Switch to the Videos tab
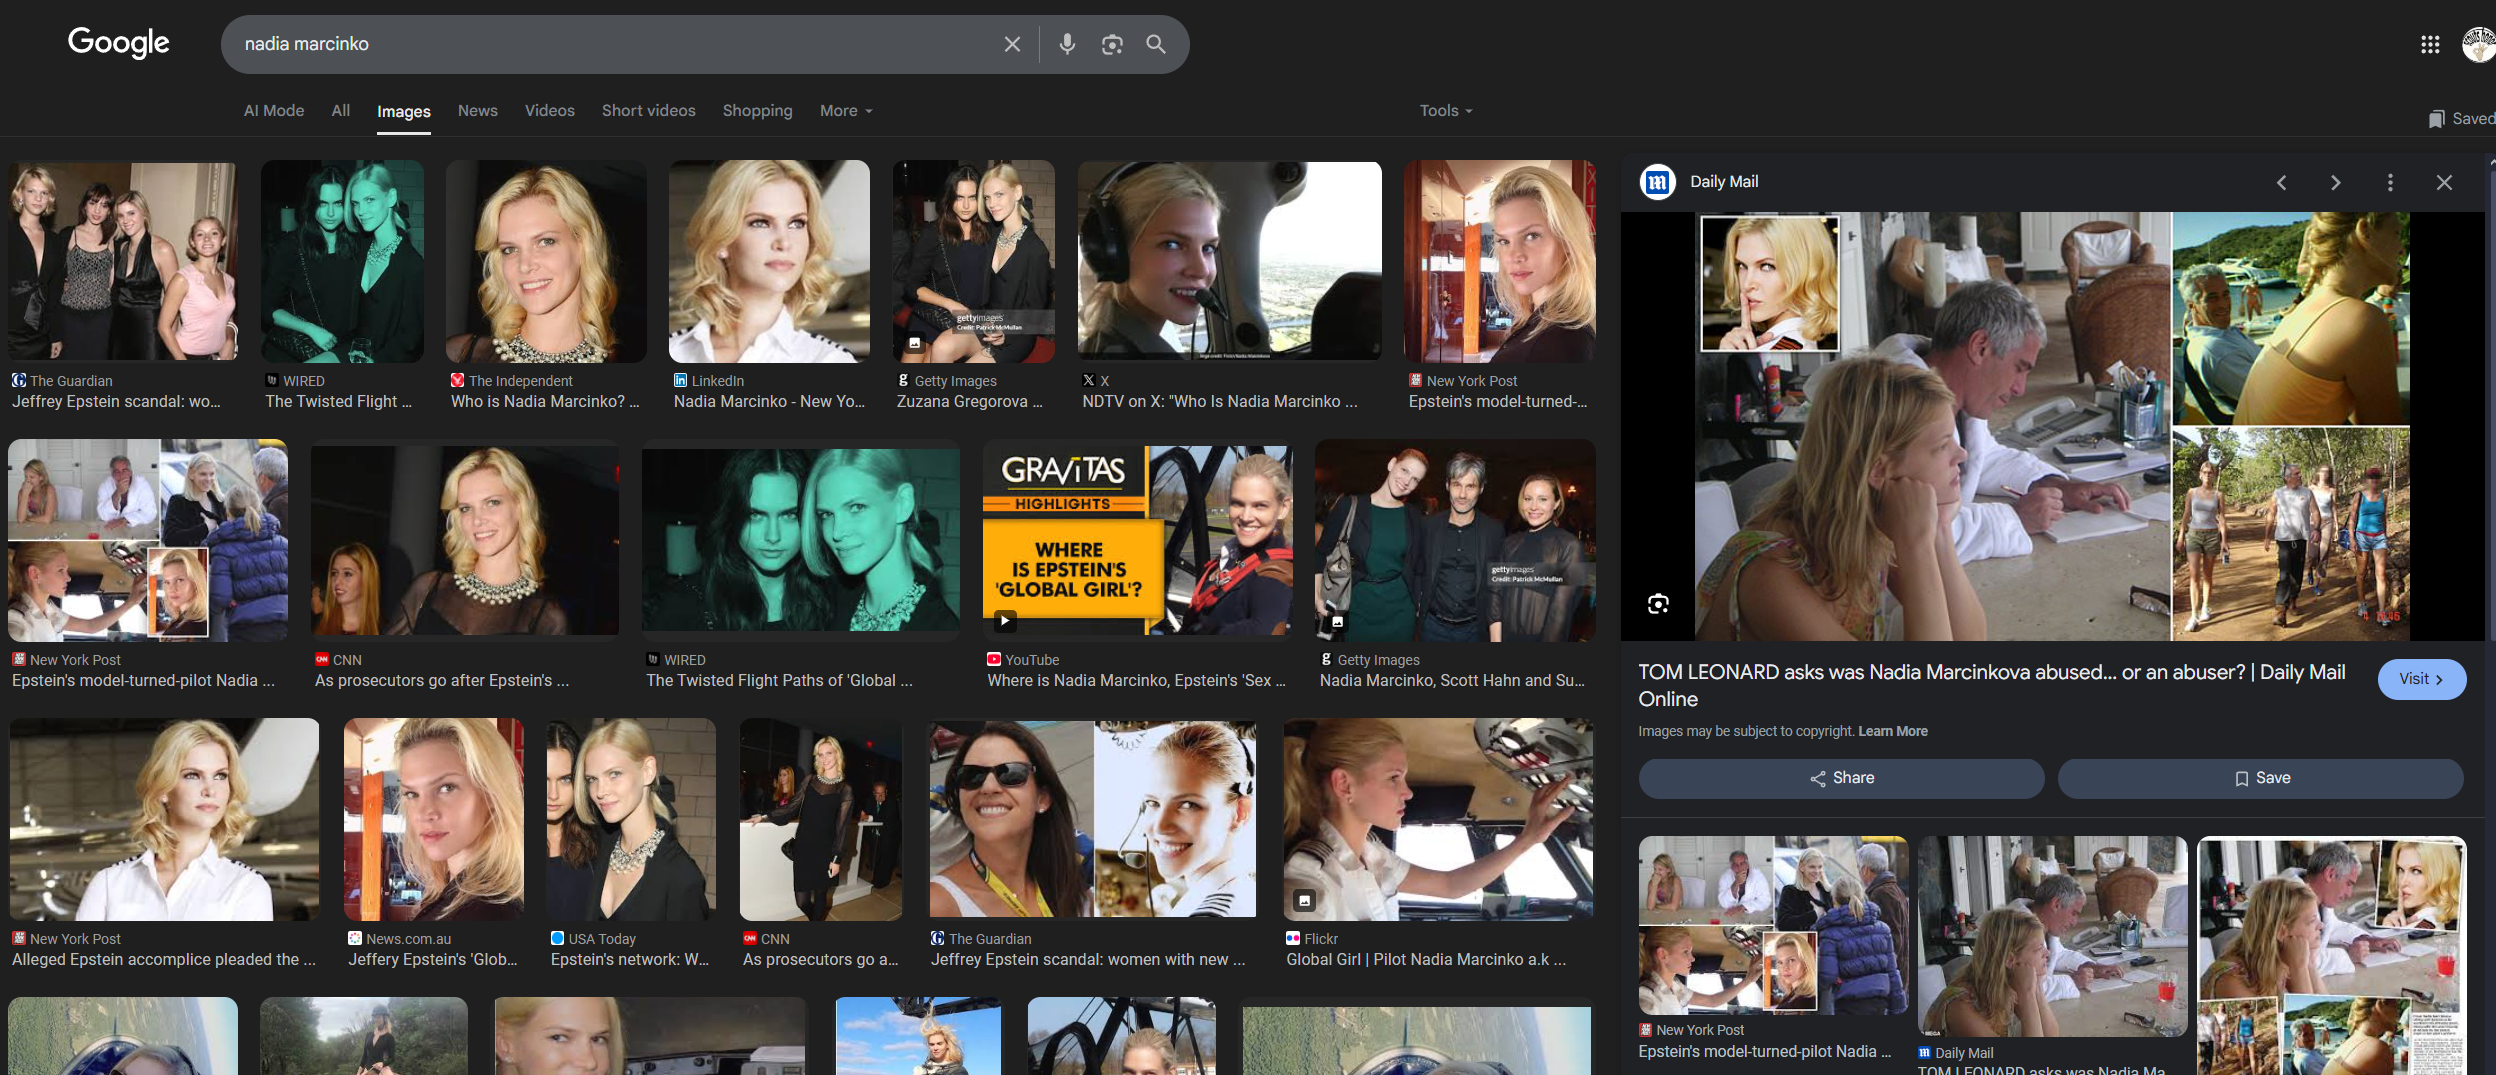 pyautogui.click(x=550, y=111)
